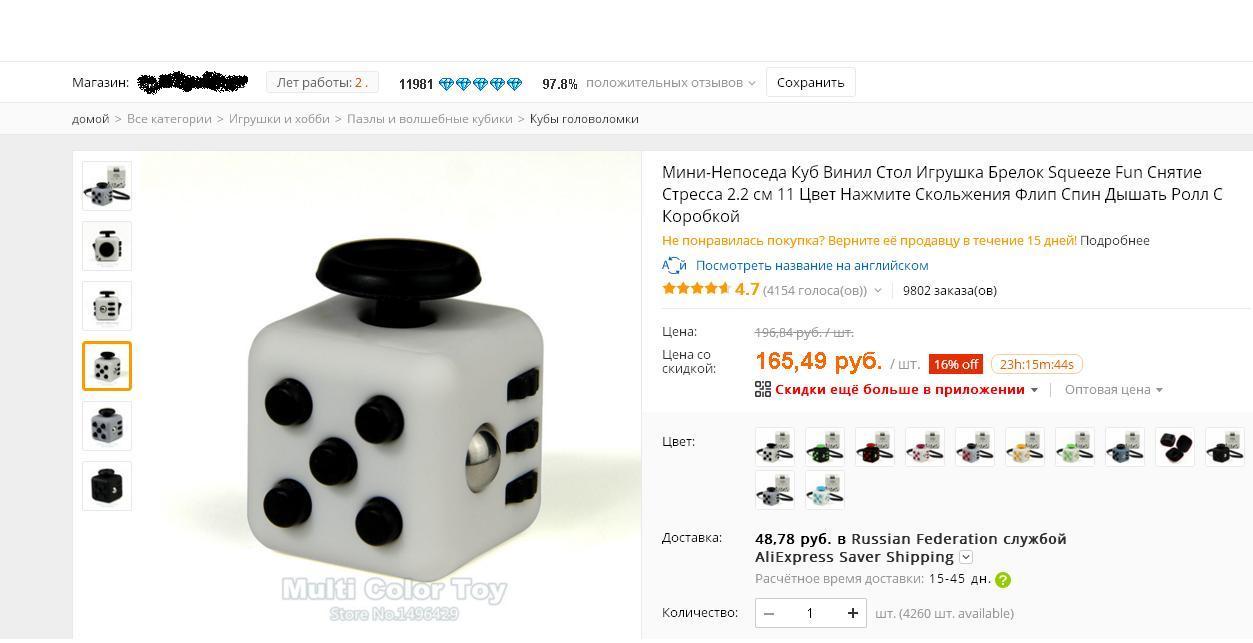The width and height of the screenshot is (1253, 643).
Task: Open the wholesale price dropdown
Action: [x=1113, y=389]
